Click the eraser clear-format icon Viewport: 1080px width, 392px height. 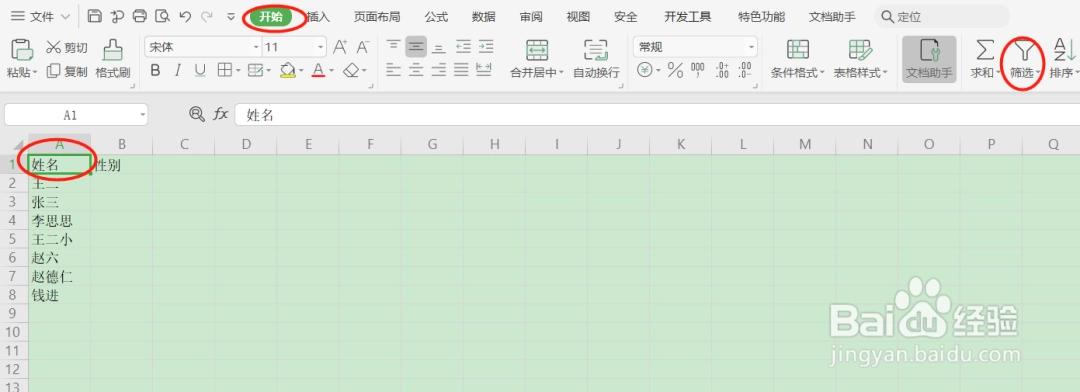pyautogui.click(x=351, y=70)
